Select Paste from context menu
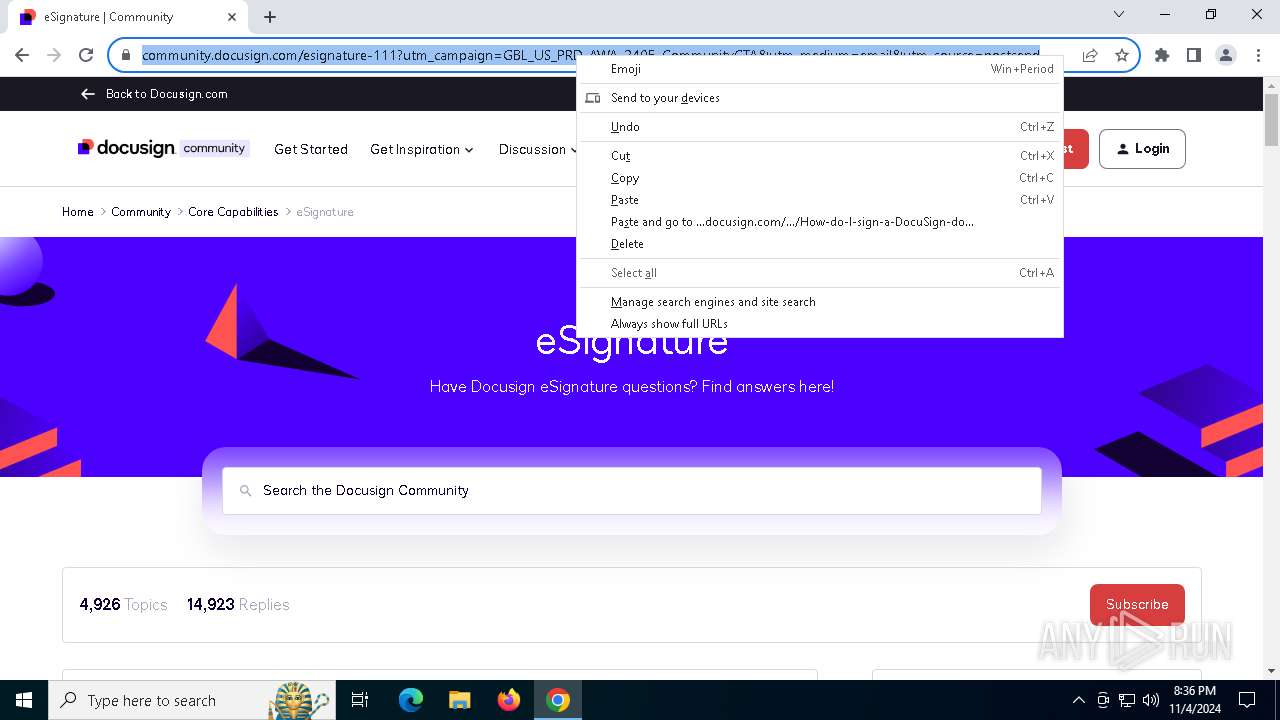The image size is (1280, 720). coord(820,200)
